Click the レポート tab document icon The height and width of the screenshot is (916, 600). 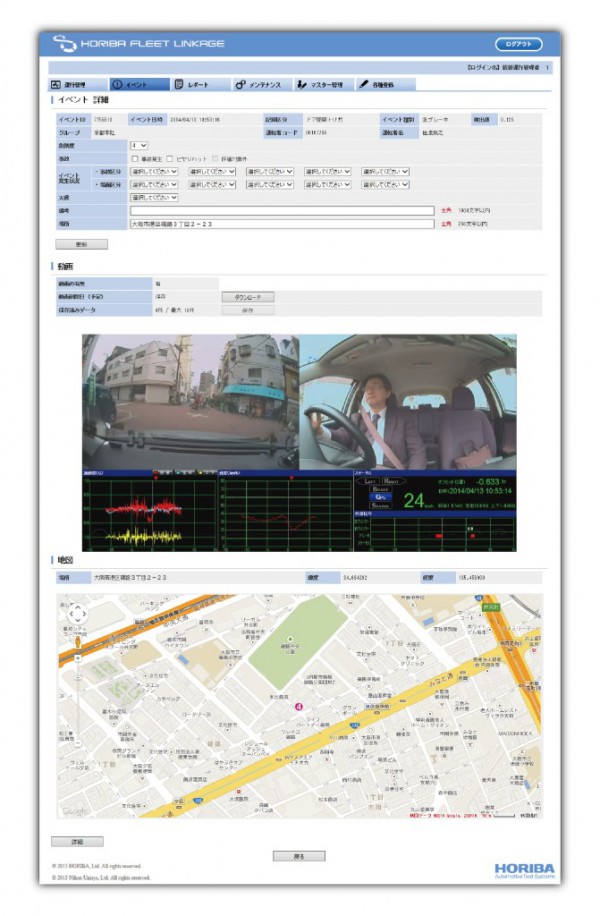point(179,85)
